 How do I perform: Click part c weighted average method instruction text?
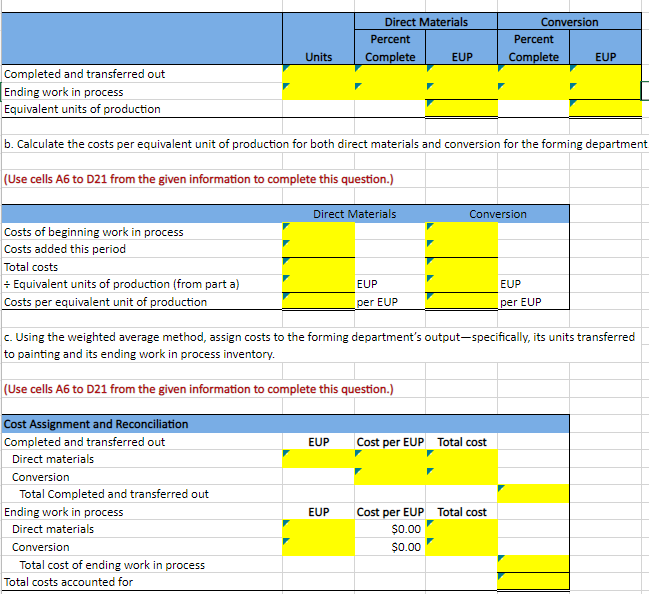(x=319, y=345)
